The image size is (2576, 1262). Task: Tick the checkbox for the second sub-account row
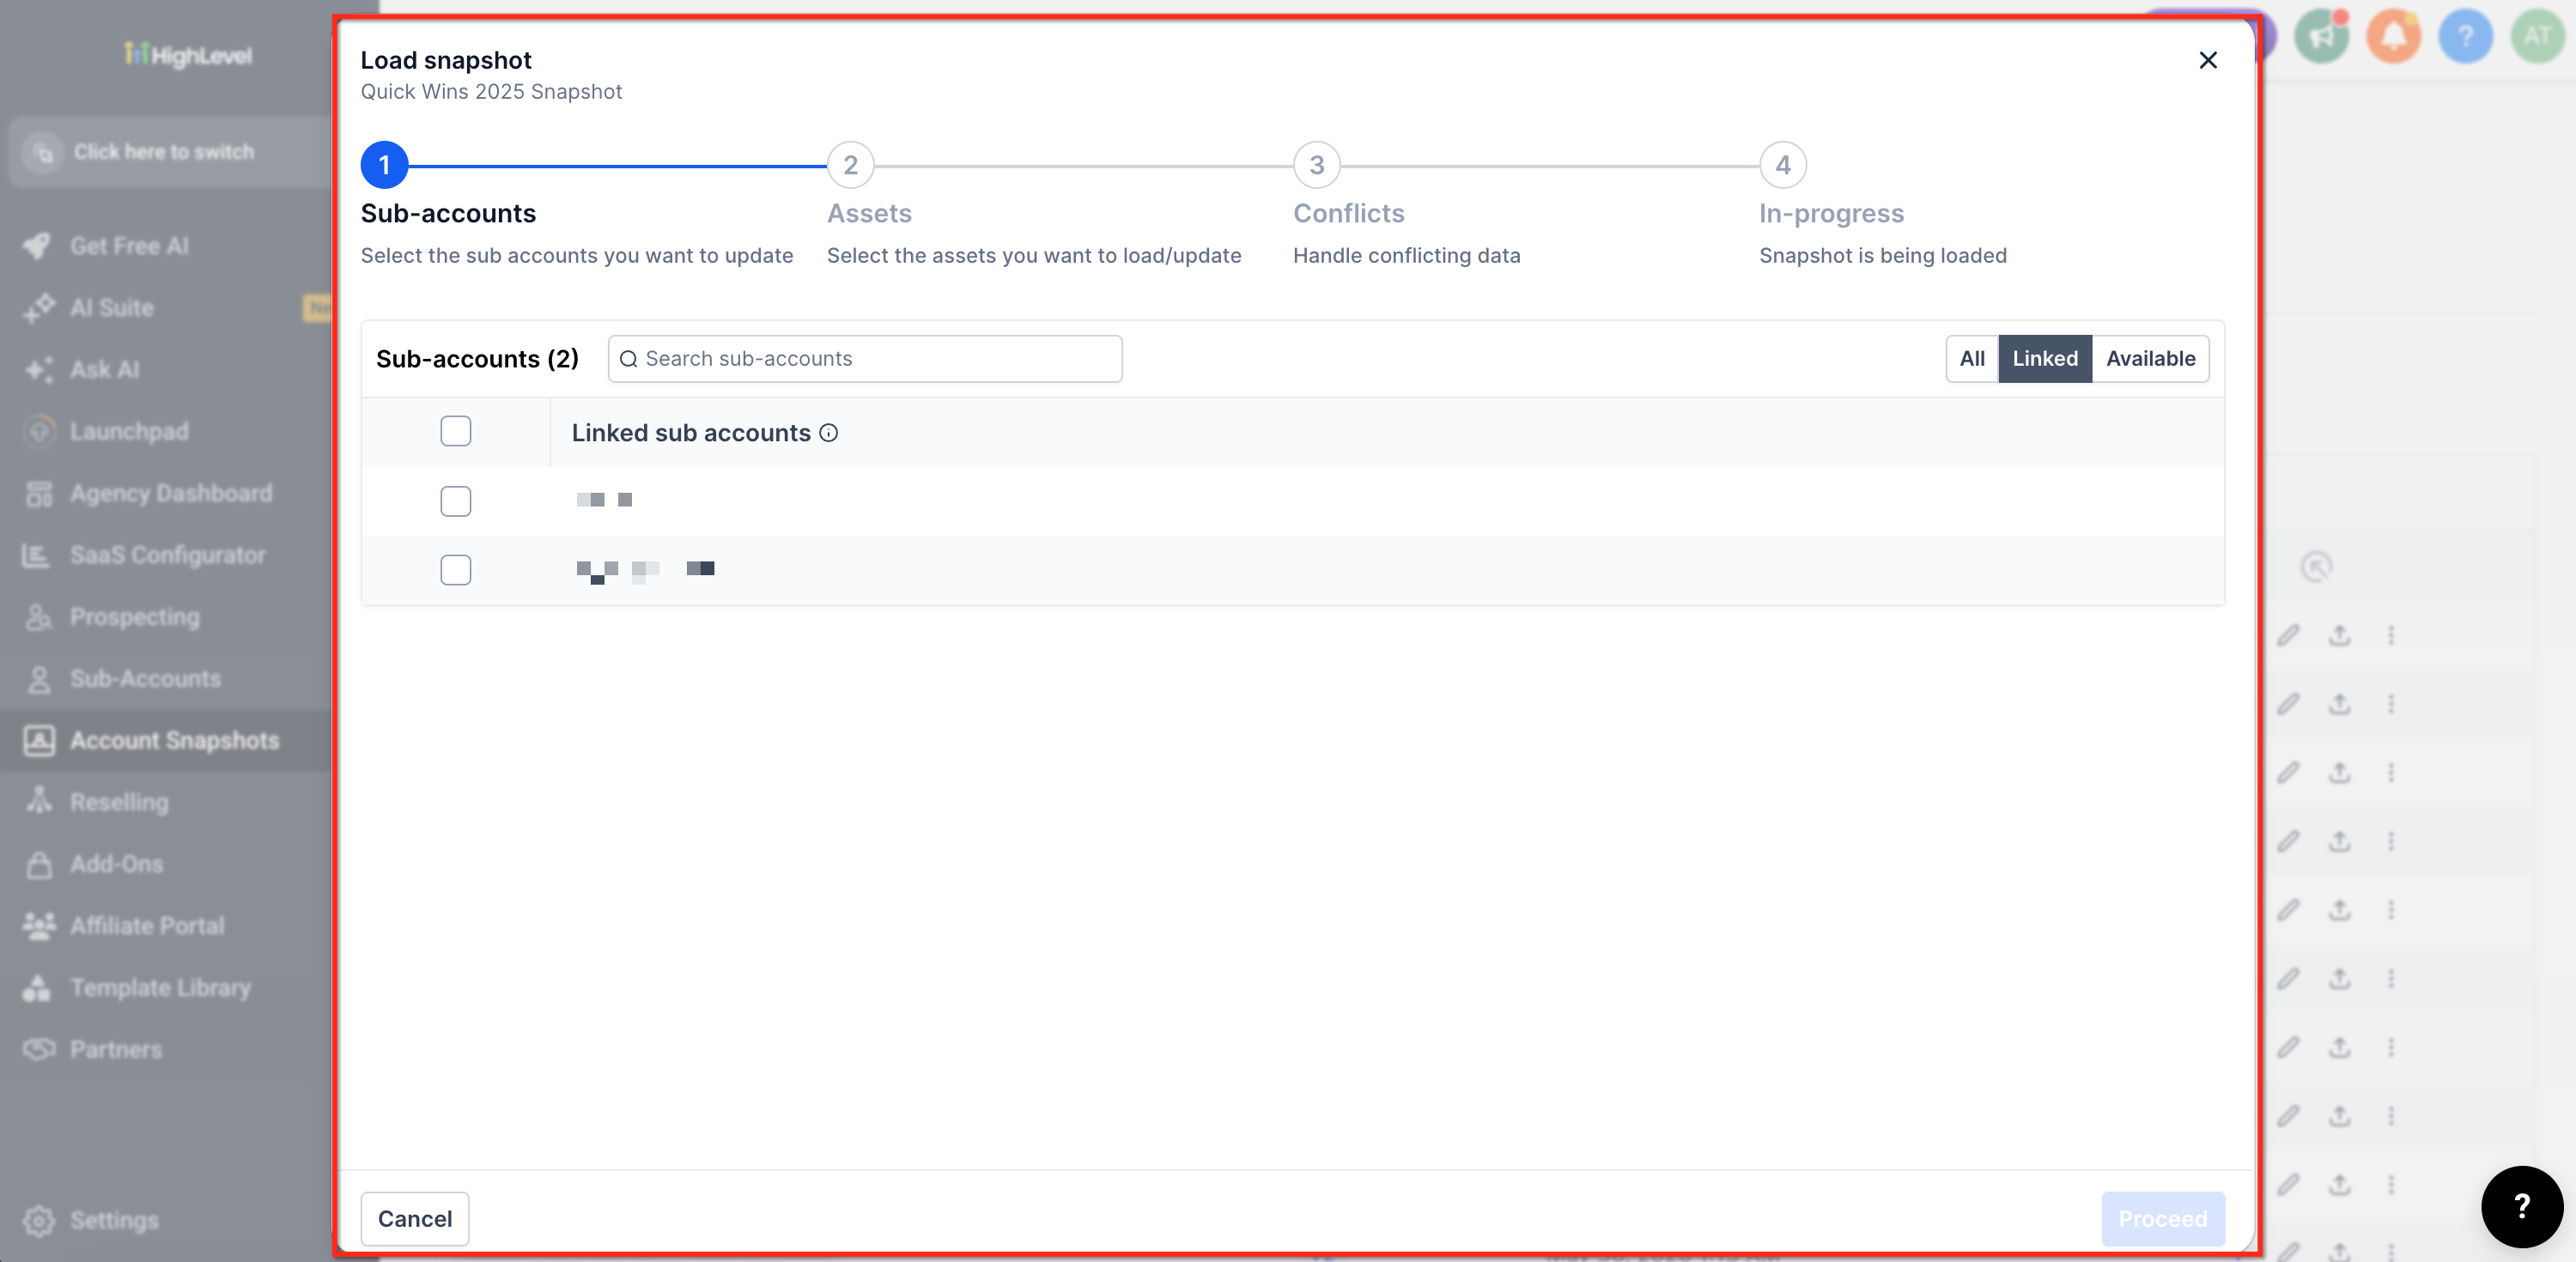click(456, 570)
